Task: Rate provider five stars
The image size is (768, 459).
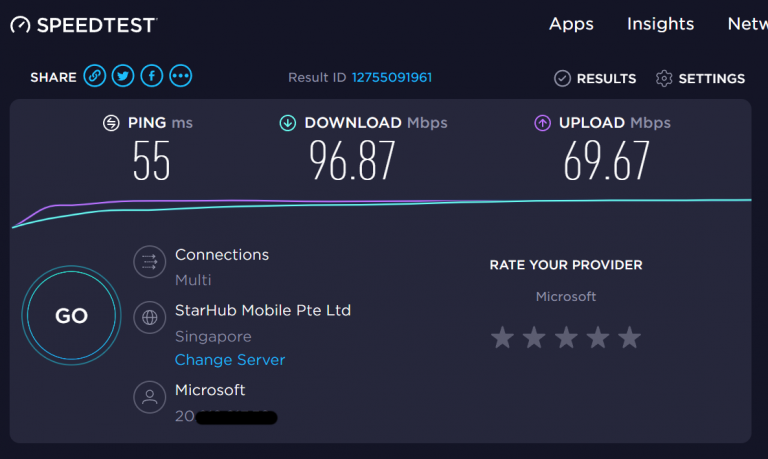Action: [x=629, y=338]
